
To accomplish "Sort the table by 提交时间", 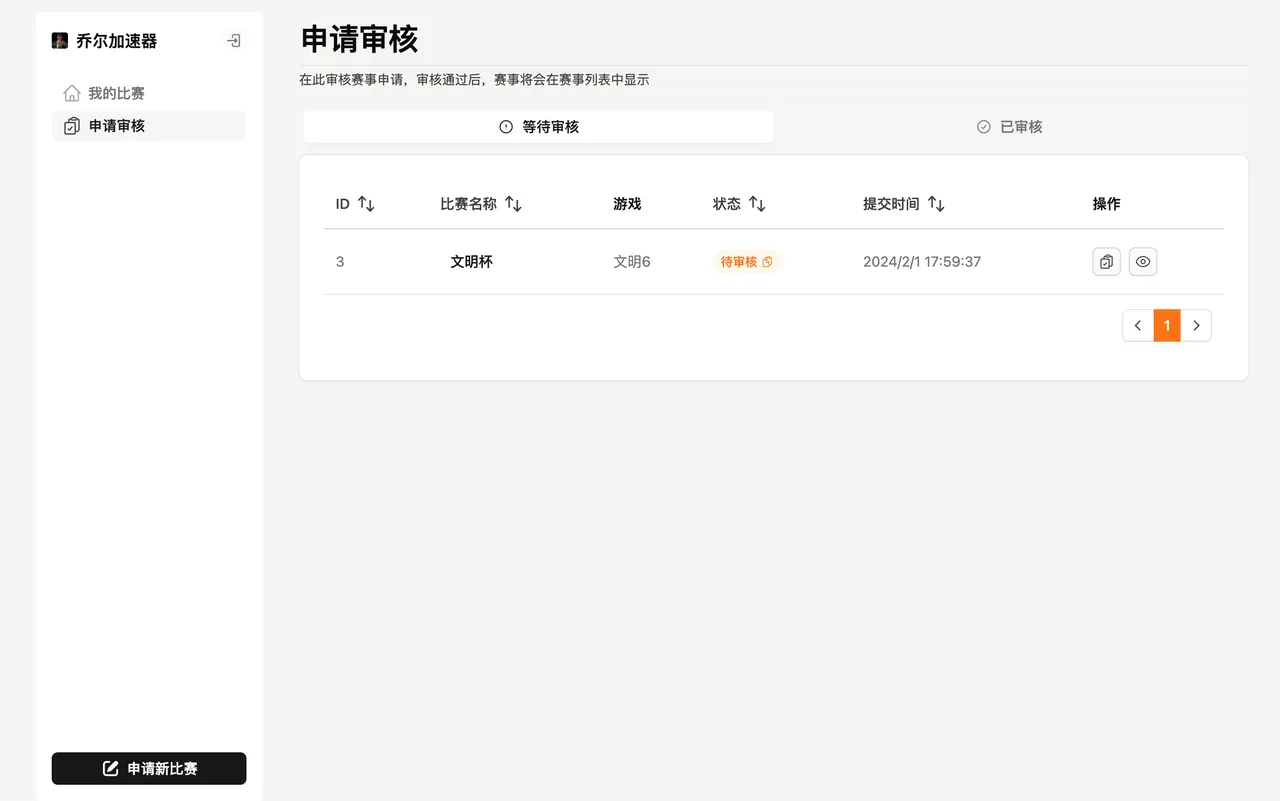I will point(904,204).
